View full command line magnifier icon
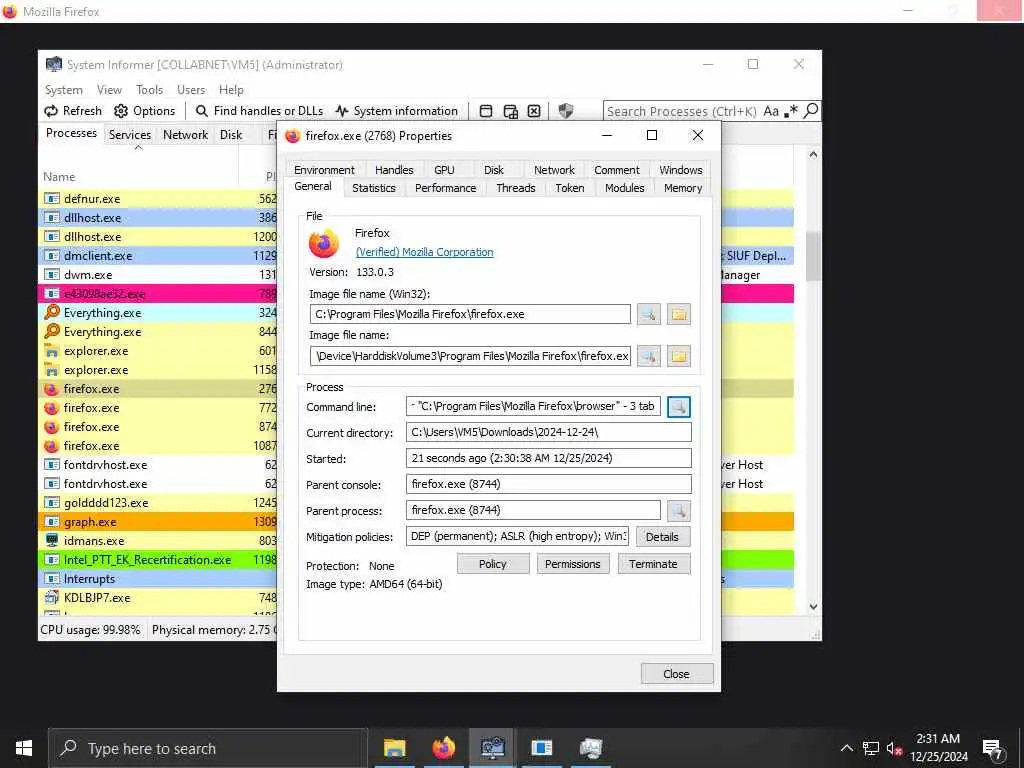Viewport: 1024px width, 768px height. (679, 407)
